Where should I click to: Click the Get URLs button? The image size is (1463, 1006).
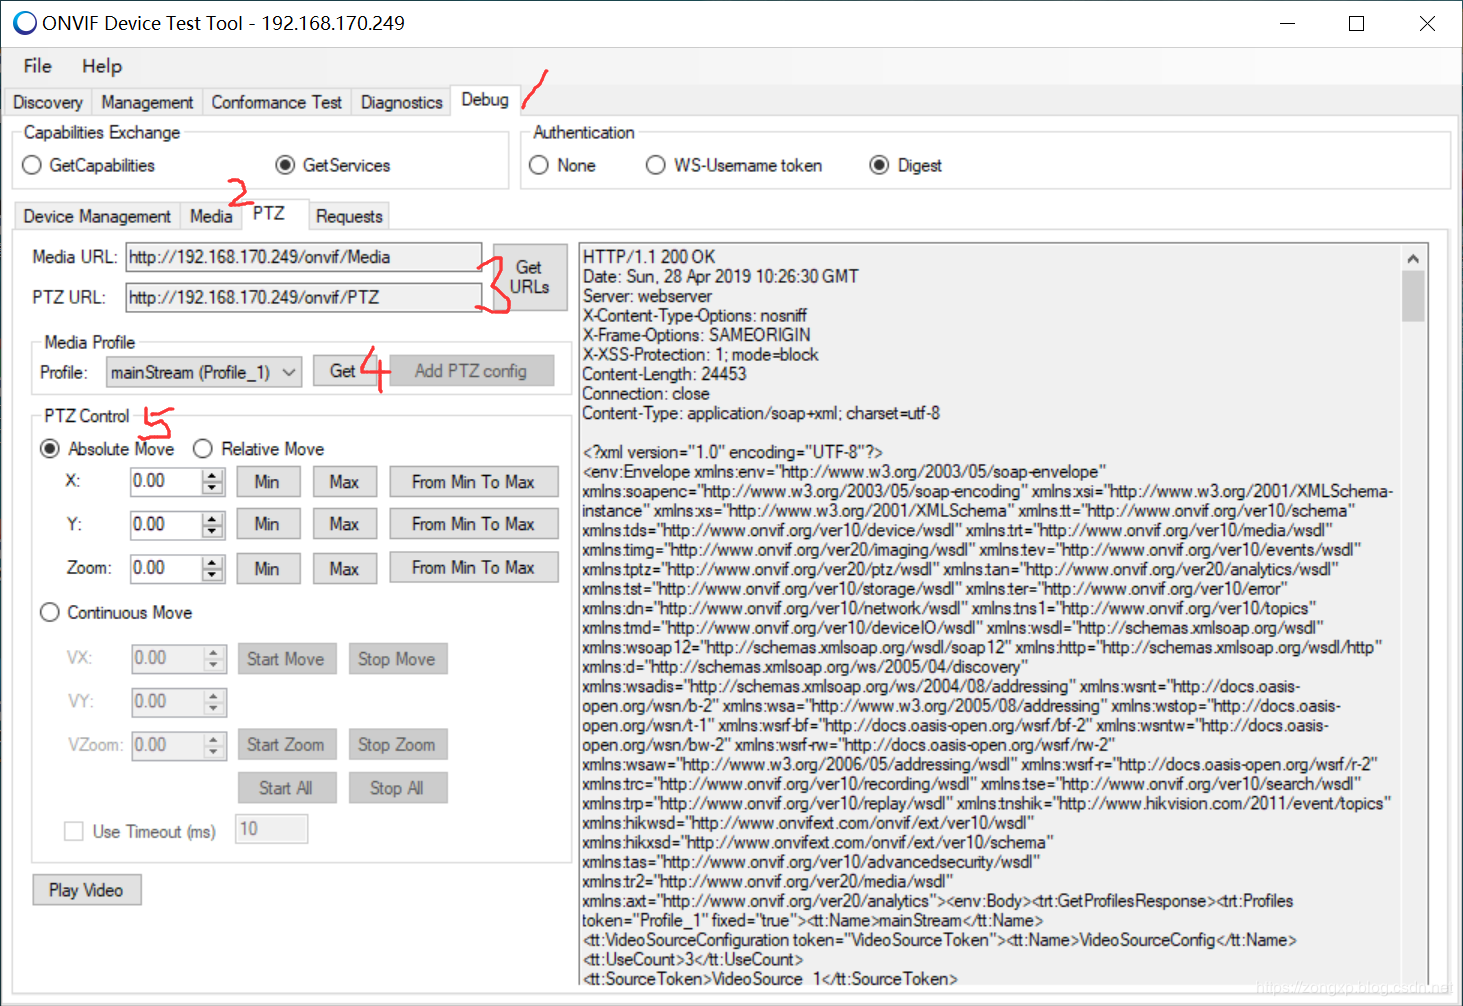(x=529, y=277)
